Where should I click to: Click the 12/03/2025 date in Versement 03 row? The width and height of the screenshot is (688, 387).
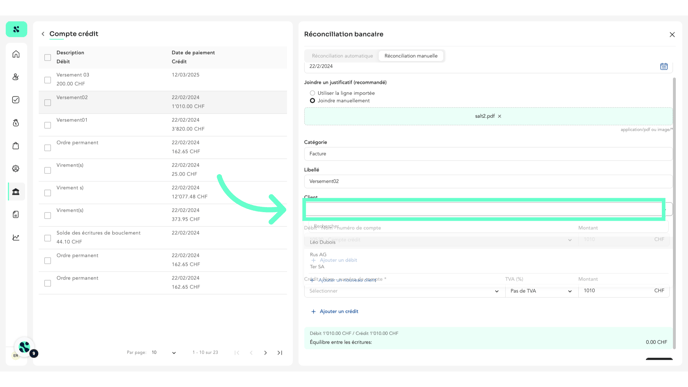tap(185, 75)
